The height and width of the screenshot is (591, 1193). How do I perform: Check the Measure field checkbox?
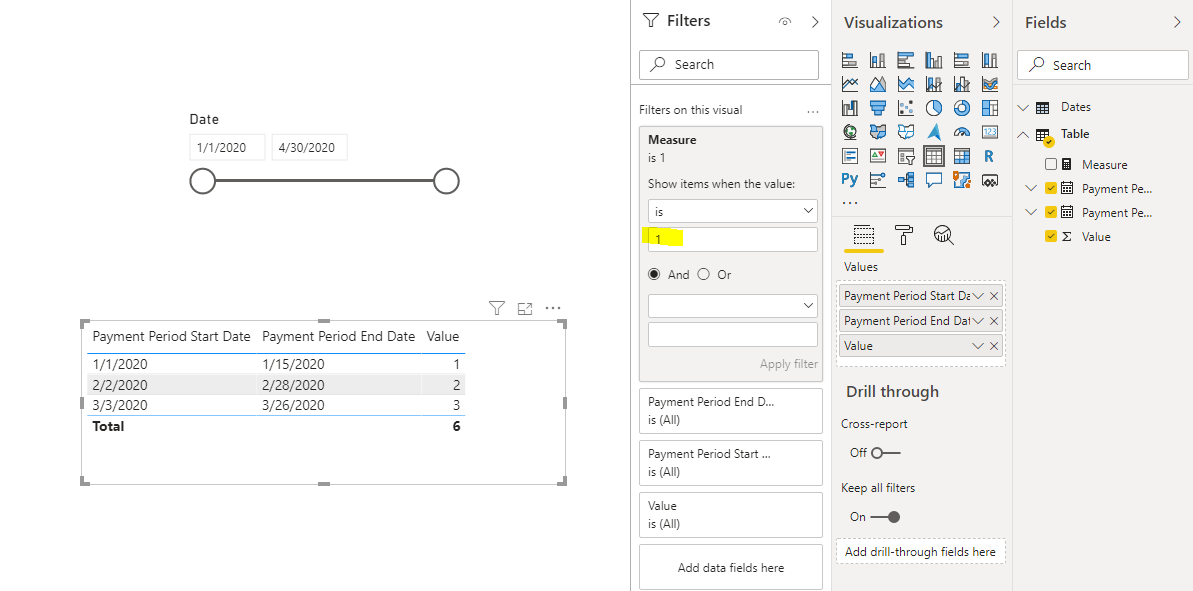click(1051, 164)
